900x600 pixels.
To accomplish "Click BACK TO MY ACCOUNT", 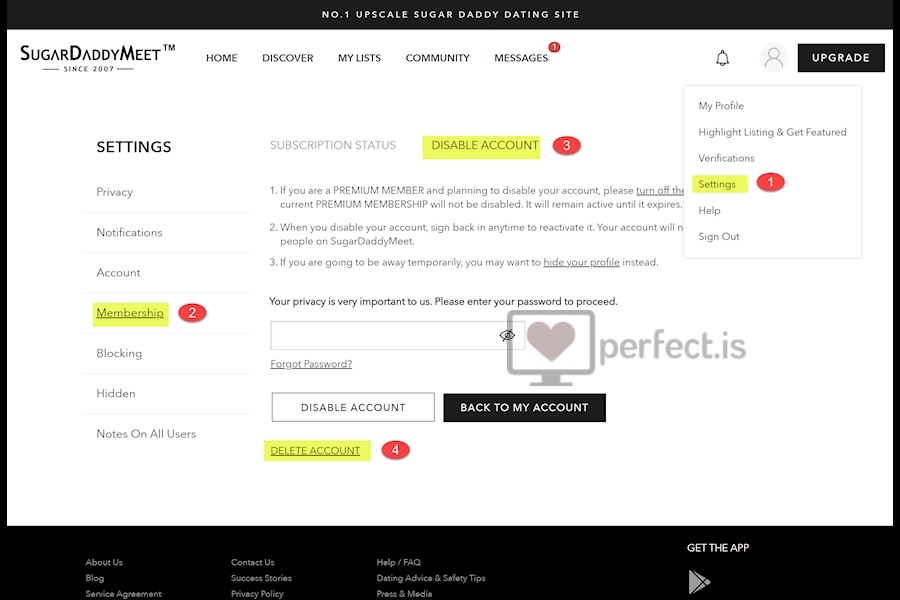I will click(524, 407).
